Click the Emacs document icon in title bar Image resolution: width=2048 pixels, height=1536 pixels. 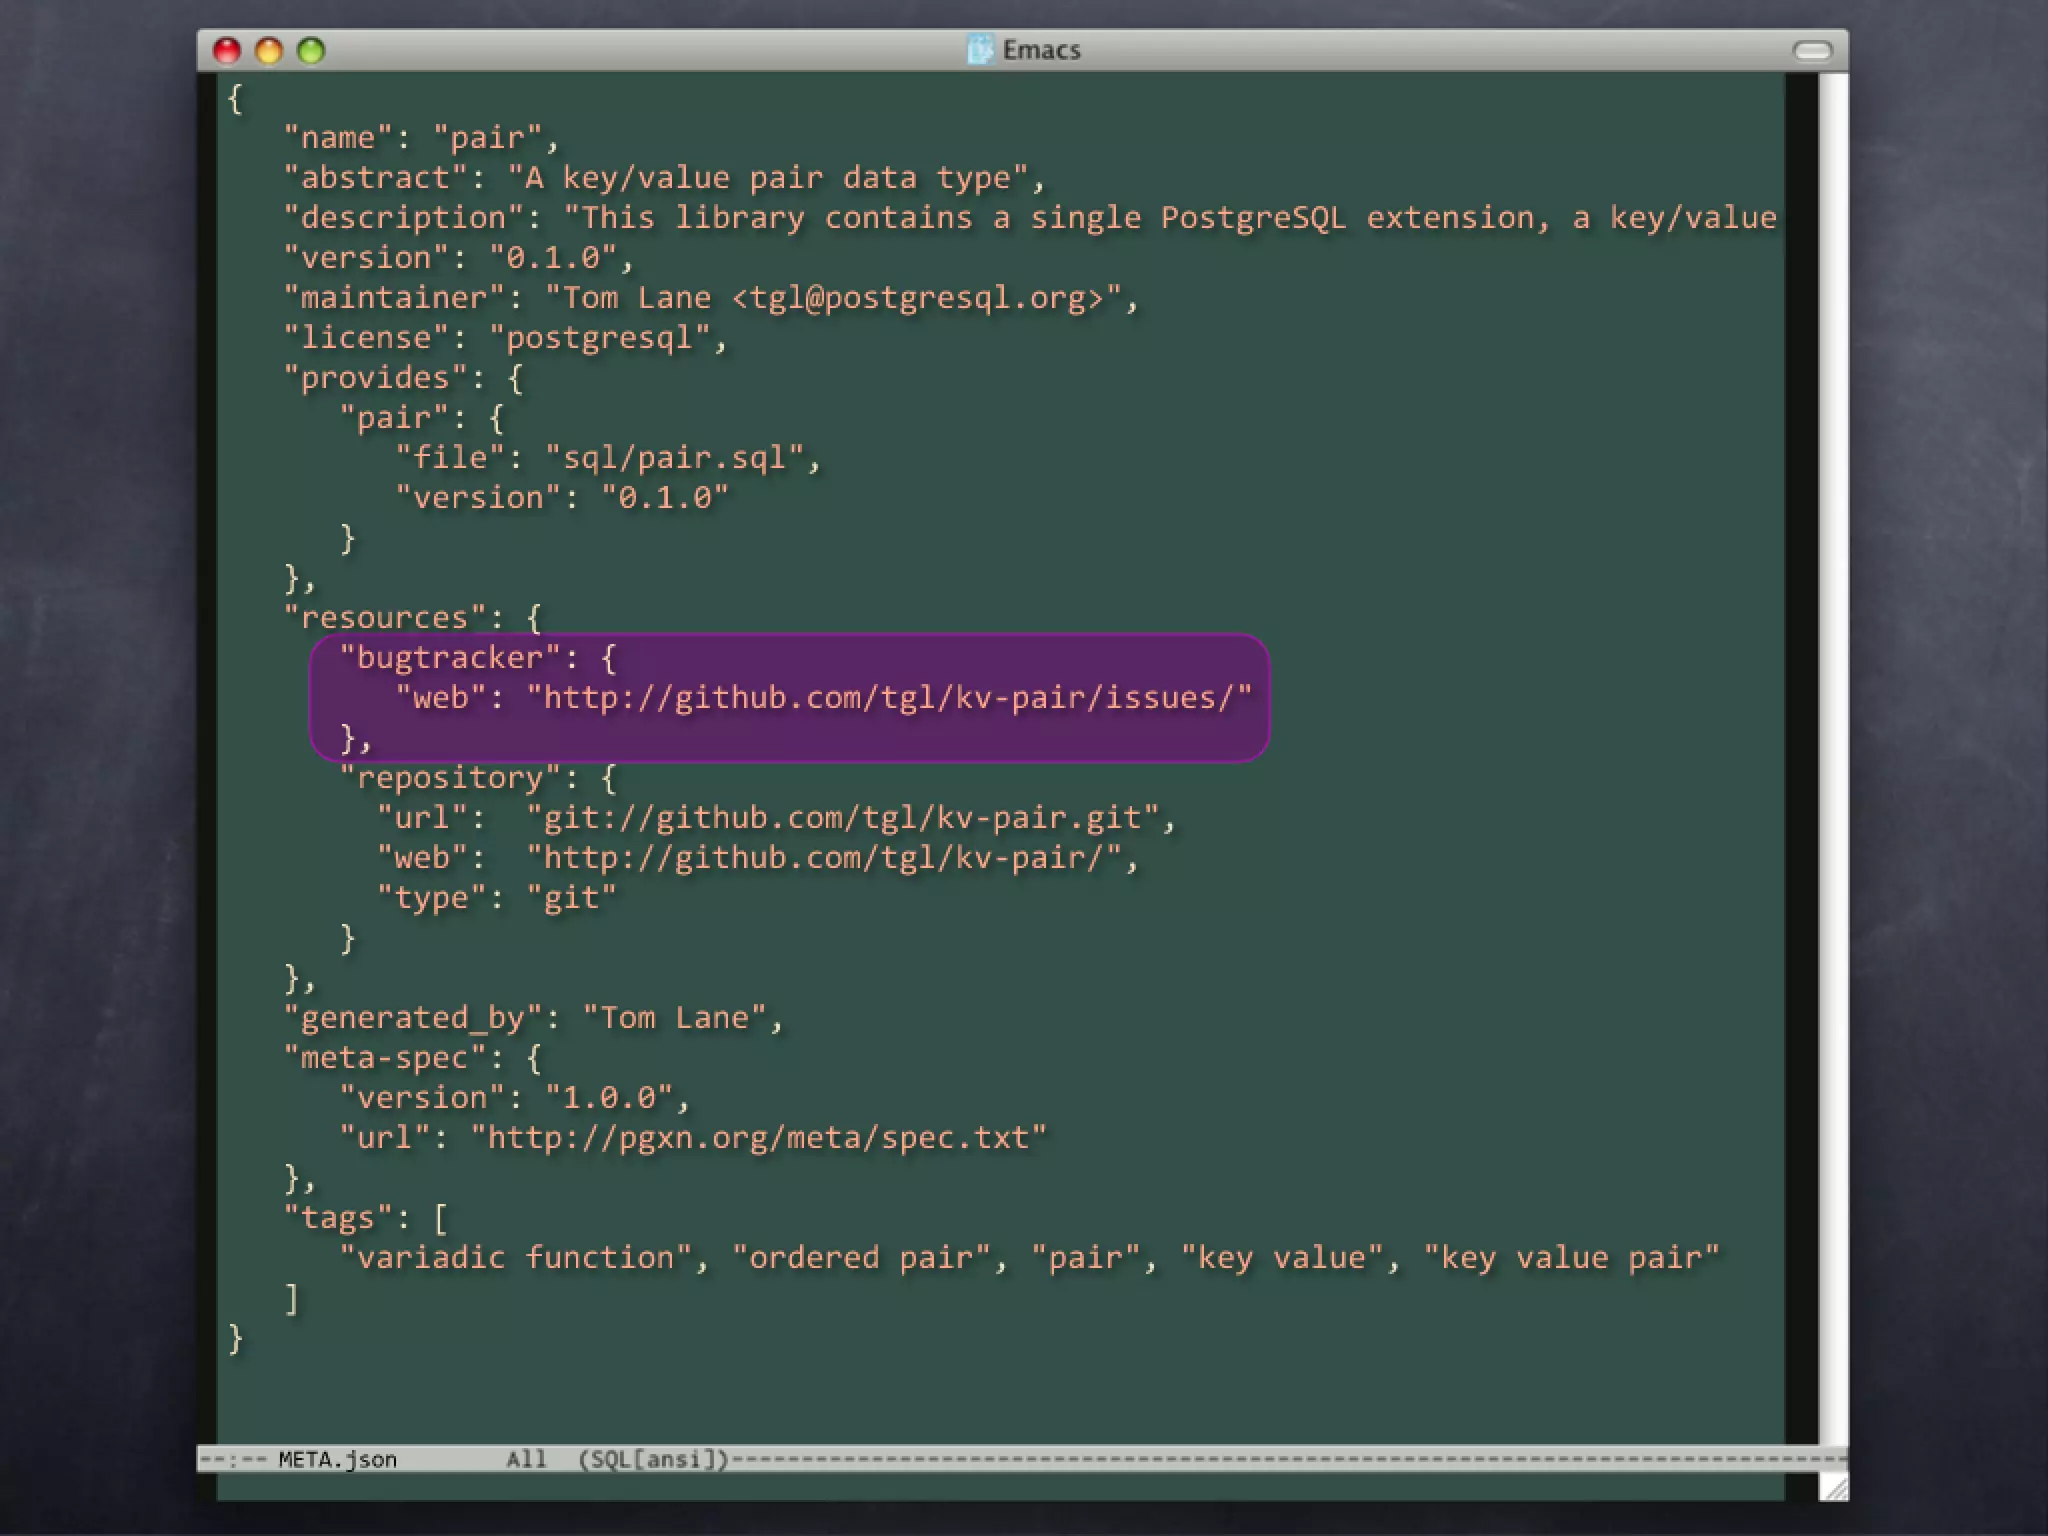tap(980, 49)
